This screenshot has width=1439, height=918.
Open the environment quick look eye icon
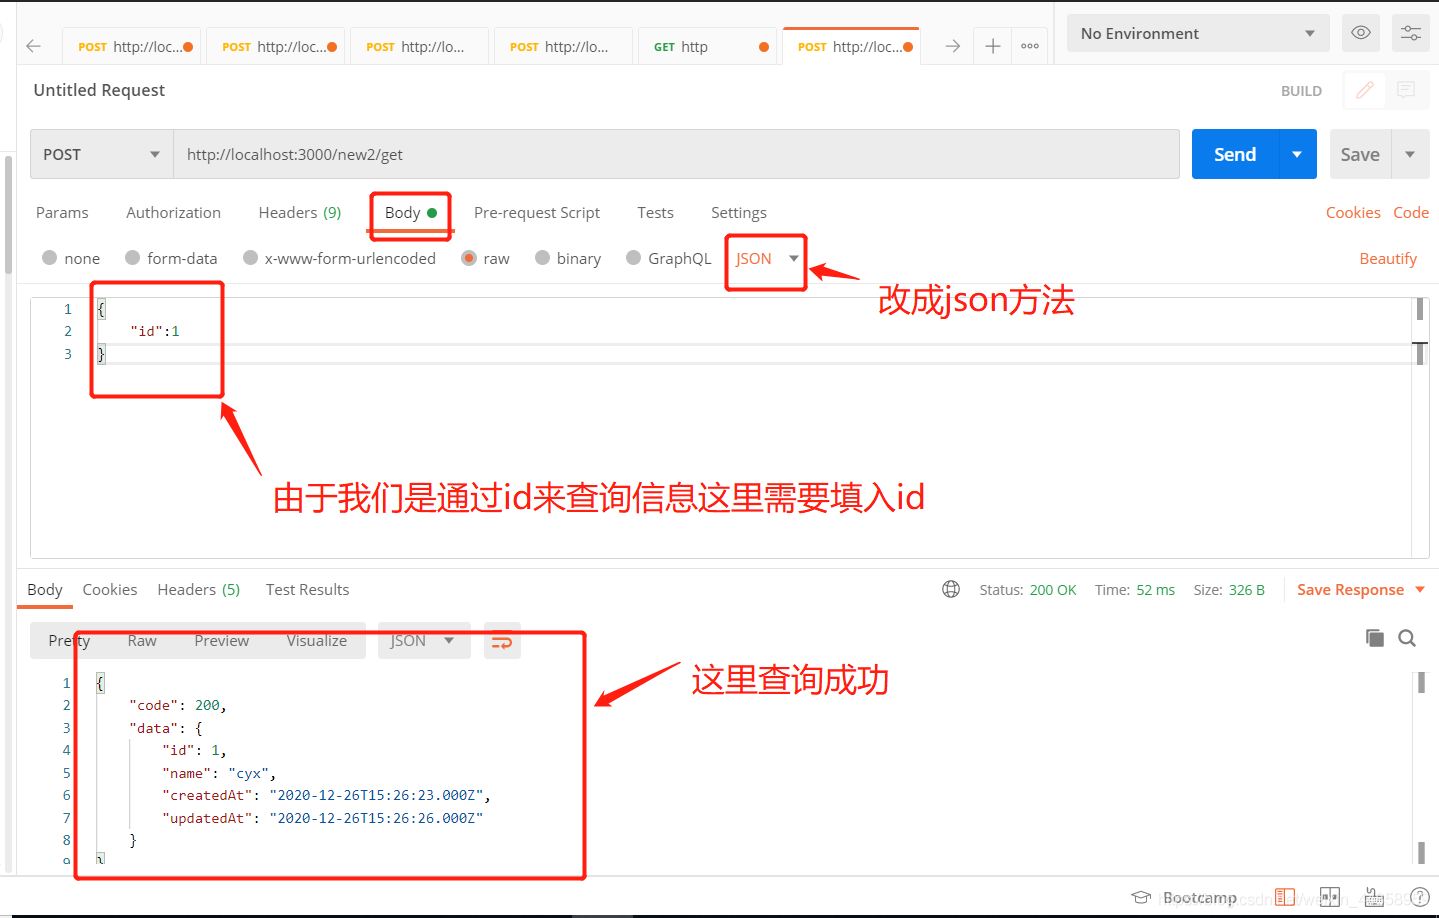point(1360,32)
